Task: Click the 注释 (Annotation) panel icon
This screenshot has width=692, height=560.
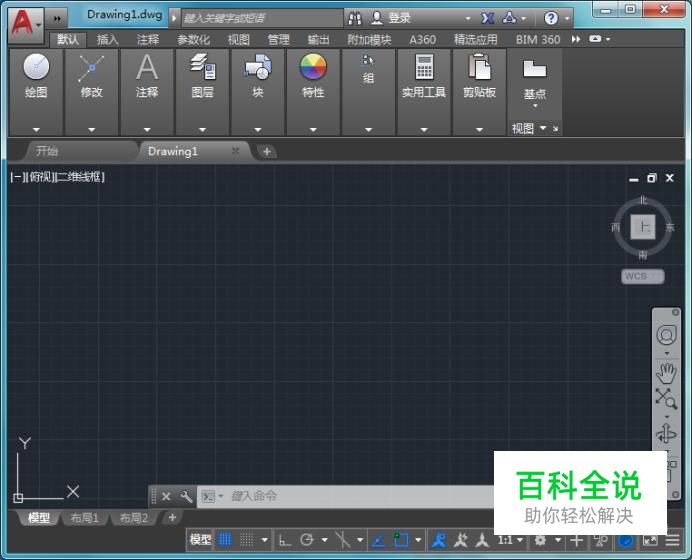Action: coord(147,75)
